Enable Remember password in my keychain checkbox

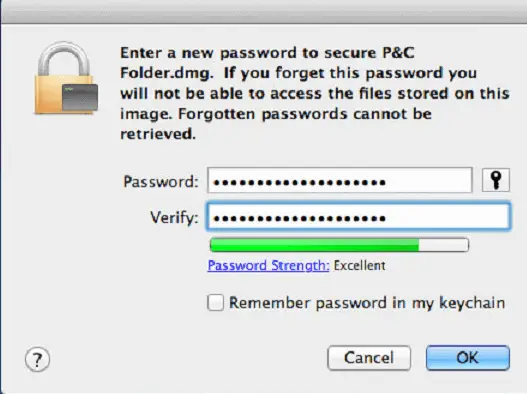(215, 303)
